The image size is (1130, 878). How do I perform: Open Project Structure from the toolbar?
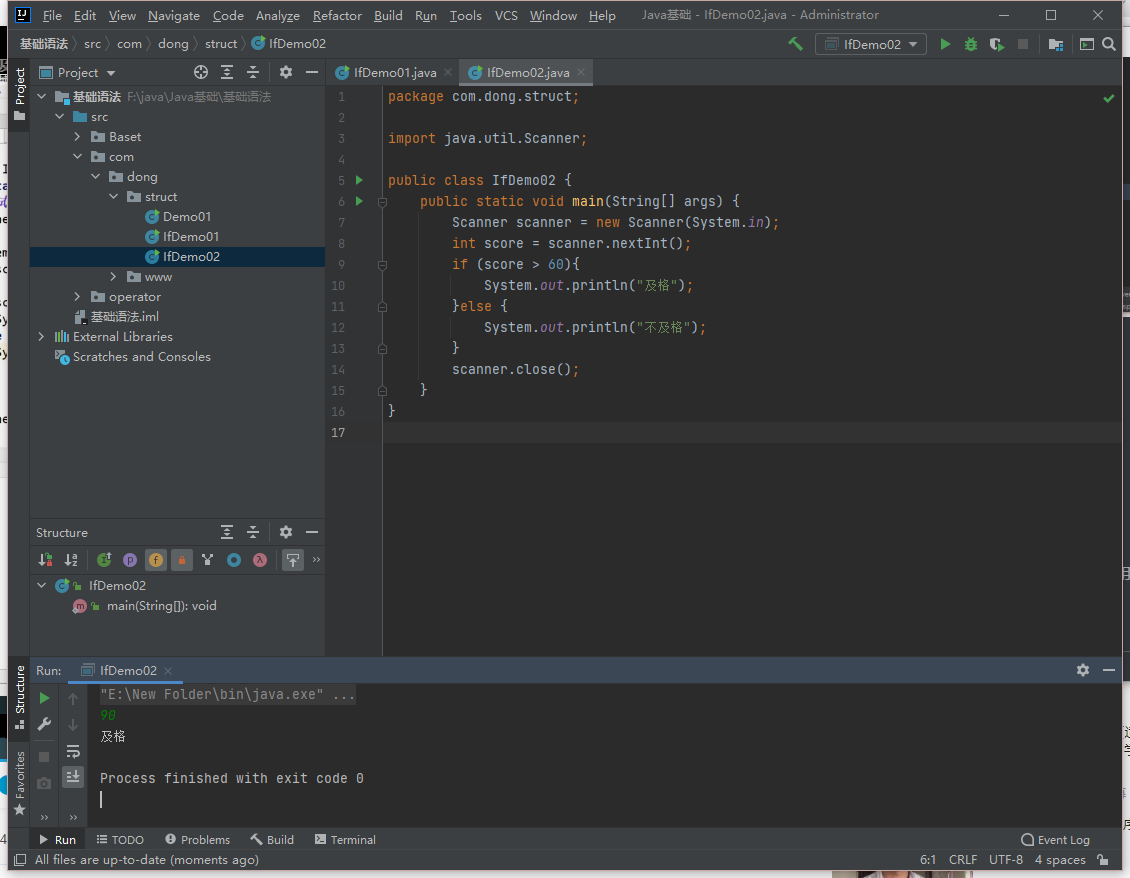tap(1055, 44)
